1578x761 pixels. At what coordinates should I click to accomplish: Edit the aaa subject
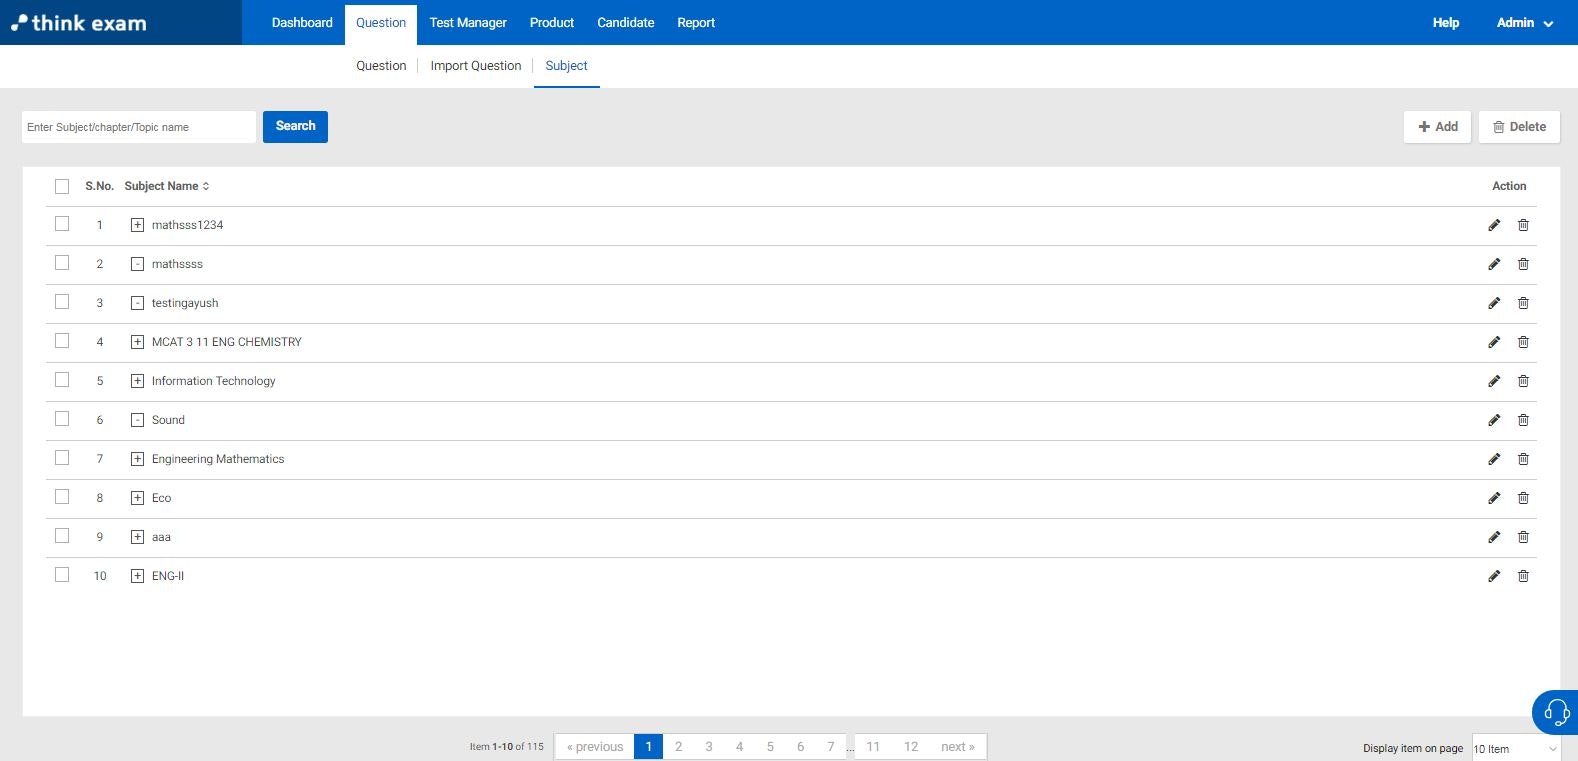point(1494,537)
